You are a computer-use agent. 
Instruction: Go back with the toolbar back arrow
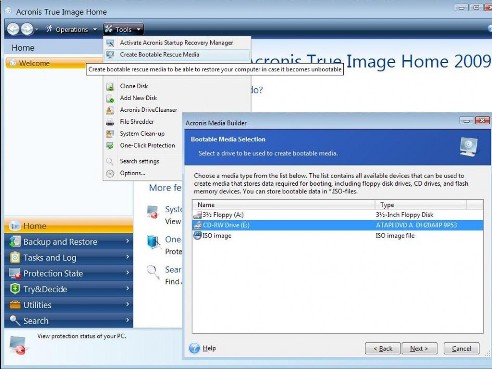(13, 29)
